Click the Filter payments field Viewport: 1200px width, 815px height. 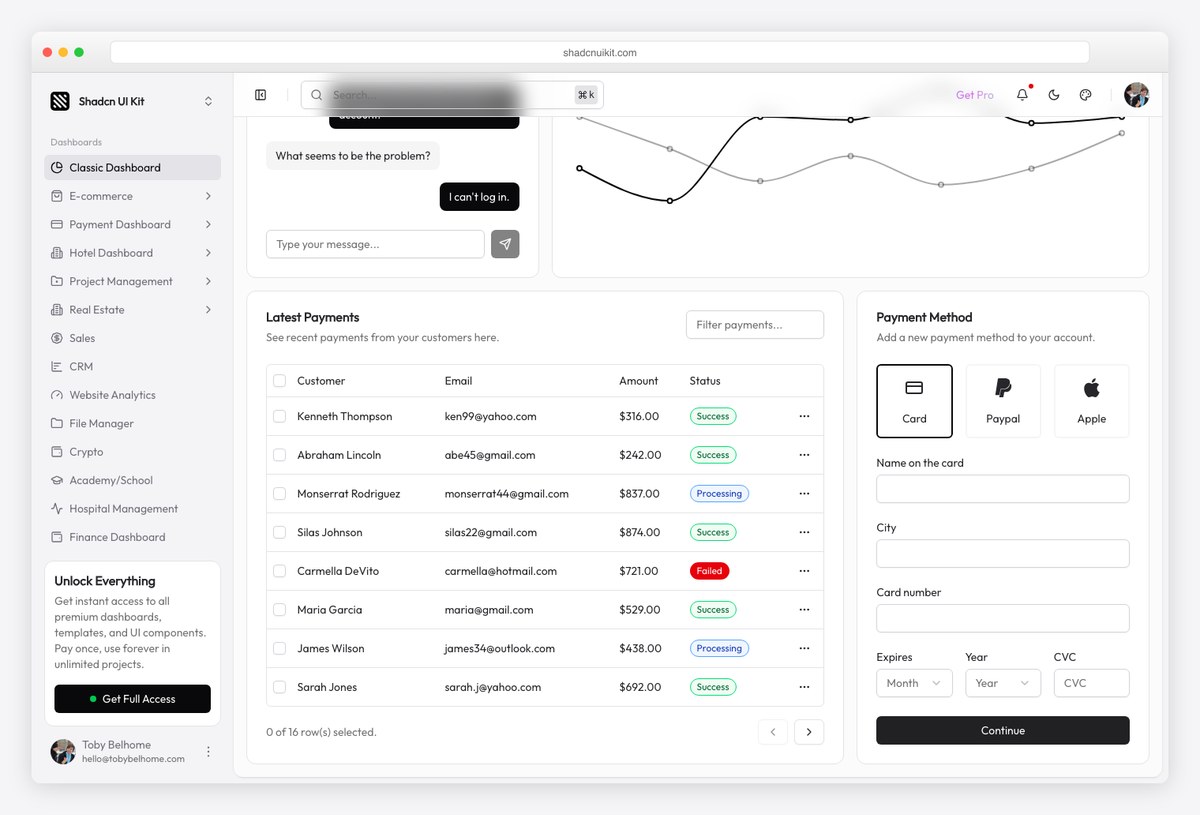(755, 325)
